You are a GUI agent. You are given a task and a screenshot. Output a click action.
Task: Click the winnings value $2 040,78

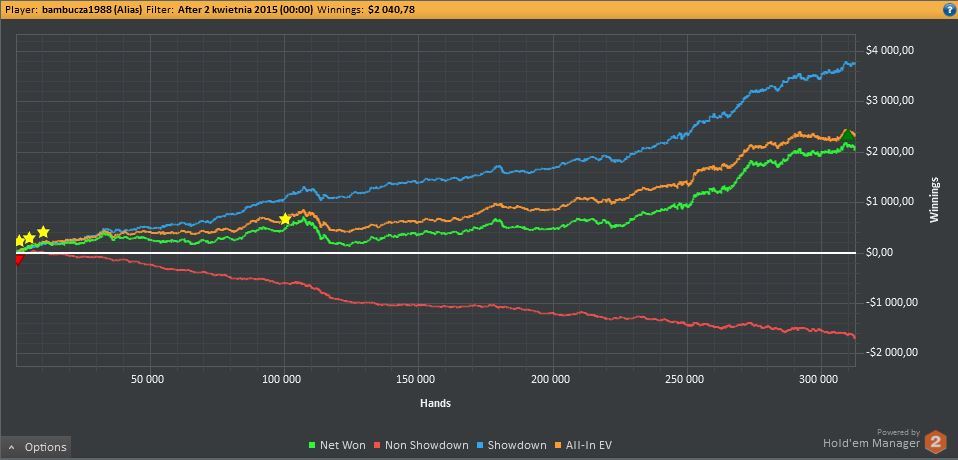click(392, 10)
